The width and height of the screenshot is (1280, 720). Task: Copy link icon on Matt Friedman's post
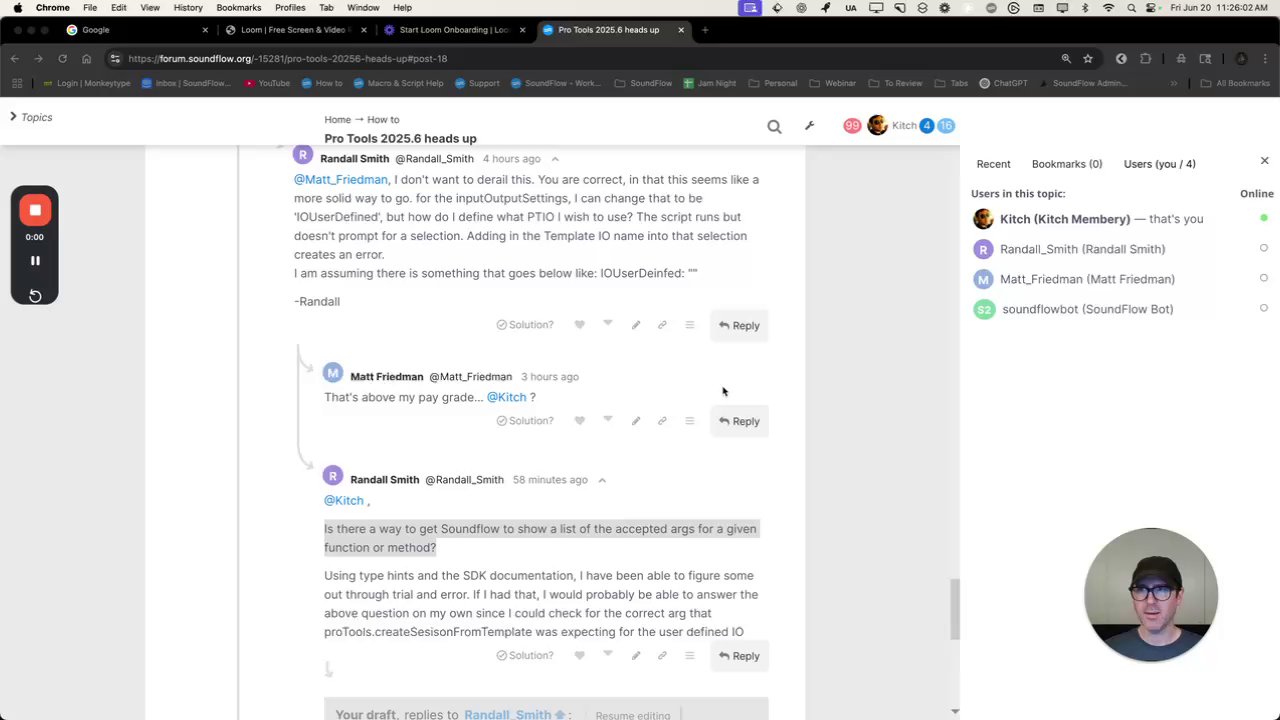(662, 421)
